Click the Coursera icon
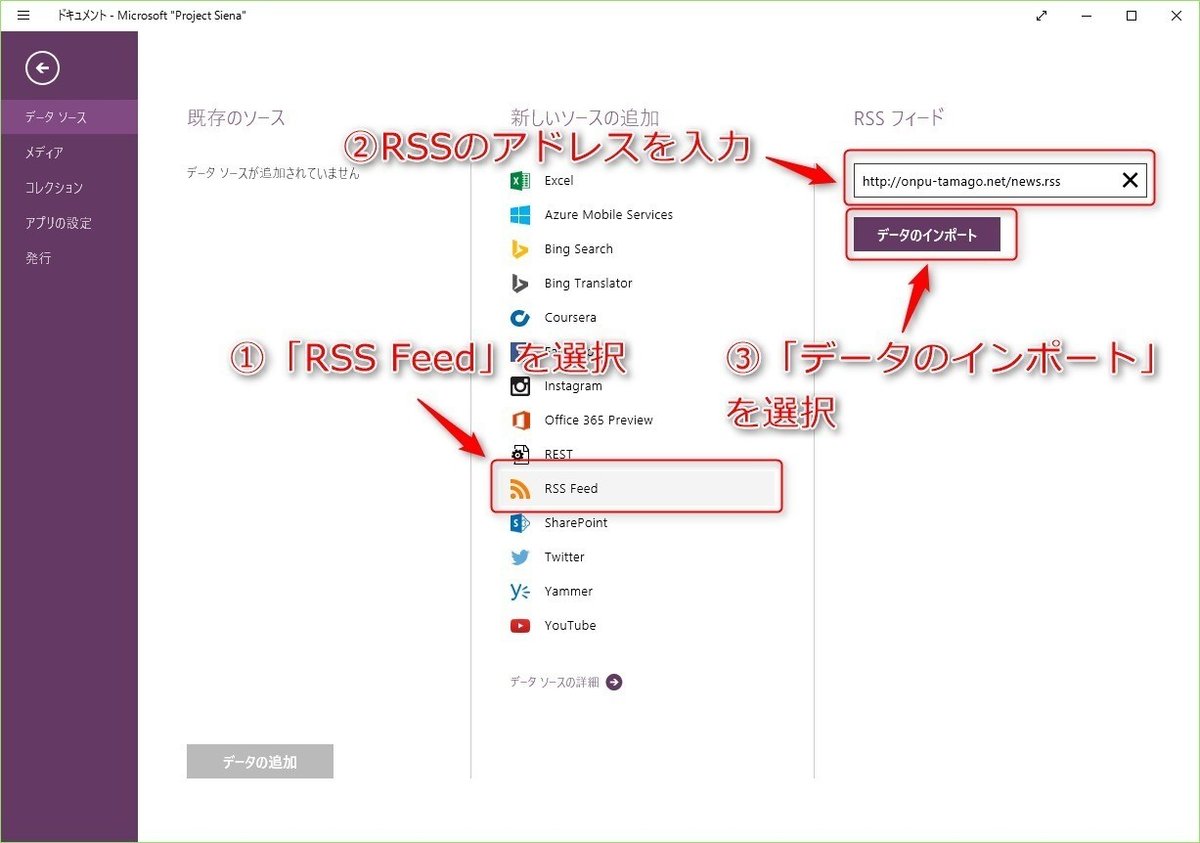 pyautogui.click(x=520, y=318)
